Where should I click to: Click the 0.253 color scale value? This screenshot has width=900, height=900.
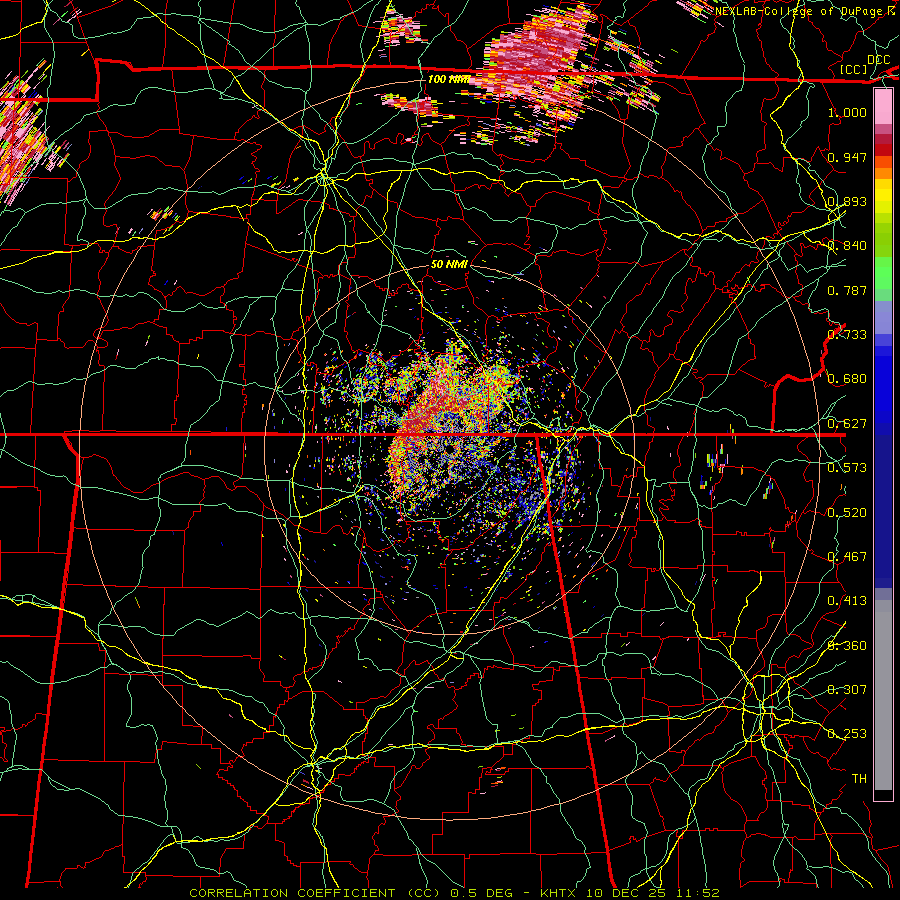click(x=847, y=734)
